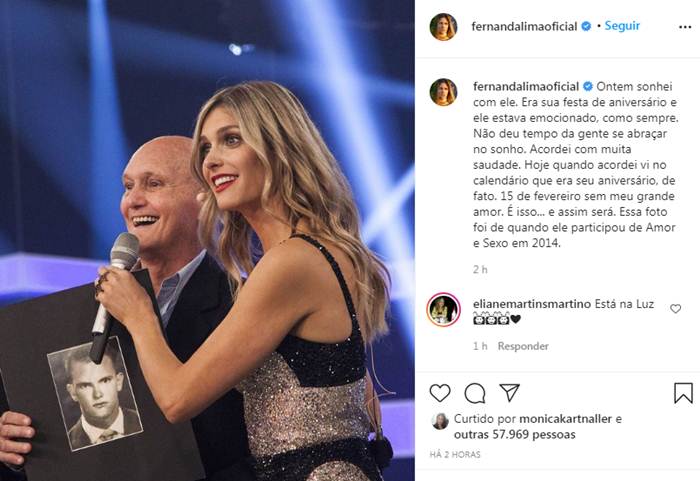700x481 pixels.
Task: Open the caption username fernandalimaoficial
Action: pyautogui.click(x=526, y=86)
